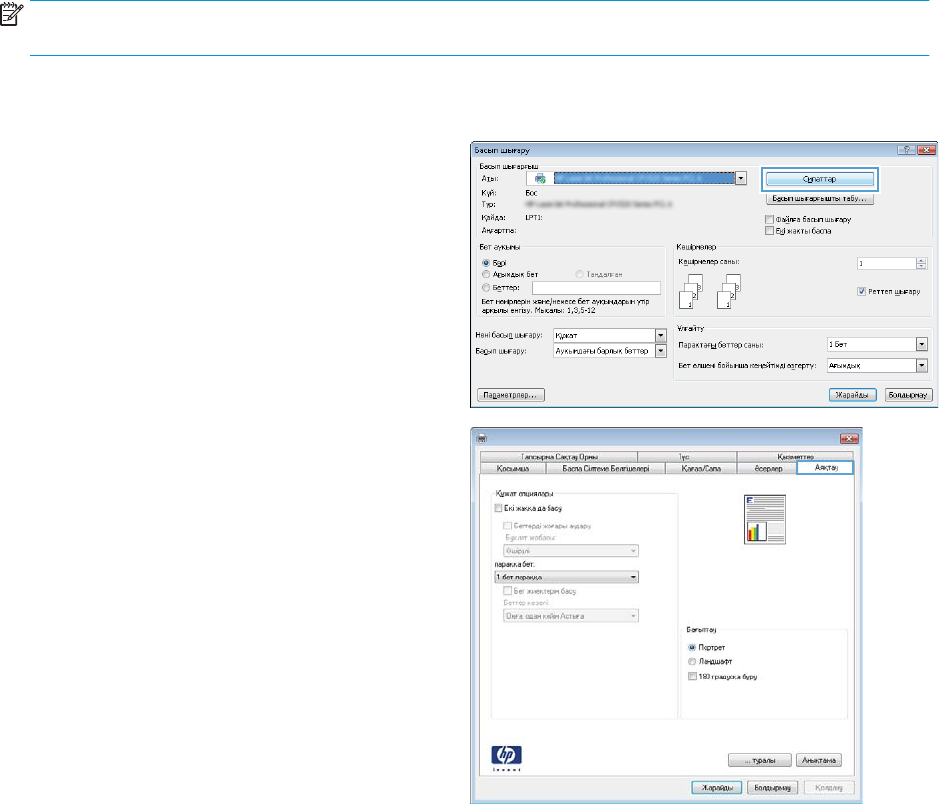Click the LPT1: port text
The height and width of the screenshot is (804, 939).
(x=534, y=217)
